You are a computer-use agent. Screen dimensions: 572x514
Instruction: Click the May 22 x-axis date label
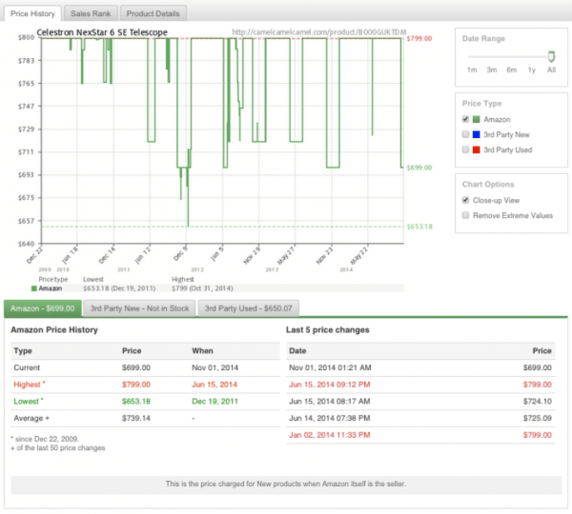pos(359,255)
